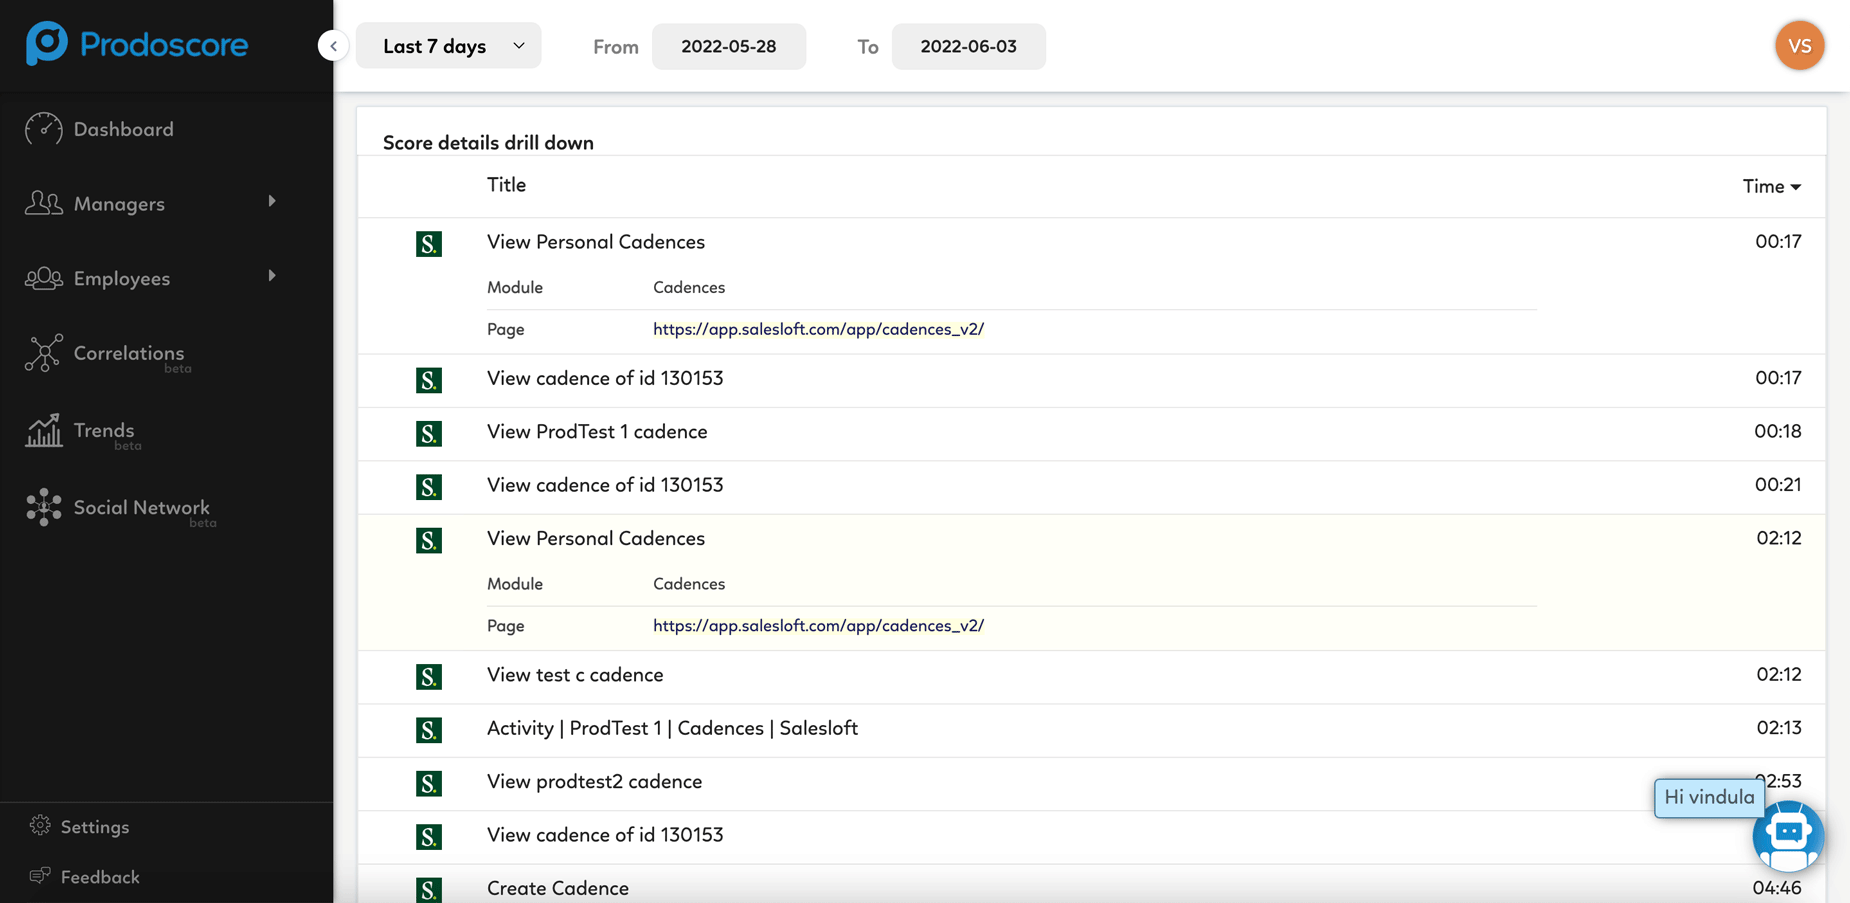
Task: Select View ProdTest 1 cadence row
Action: [1091, 433]
